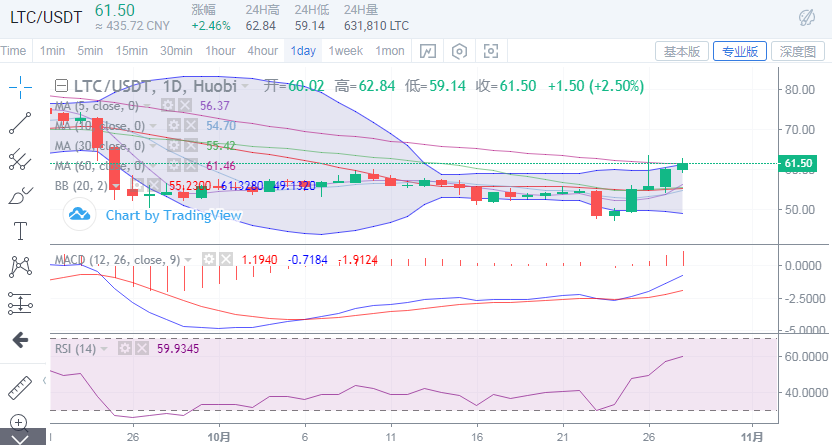Select the XABCD pattern tool
This screenshot has width=832, height=445.
point(20,266)
